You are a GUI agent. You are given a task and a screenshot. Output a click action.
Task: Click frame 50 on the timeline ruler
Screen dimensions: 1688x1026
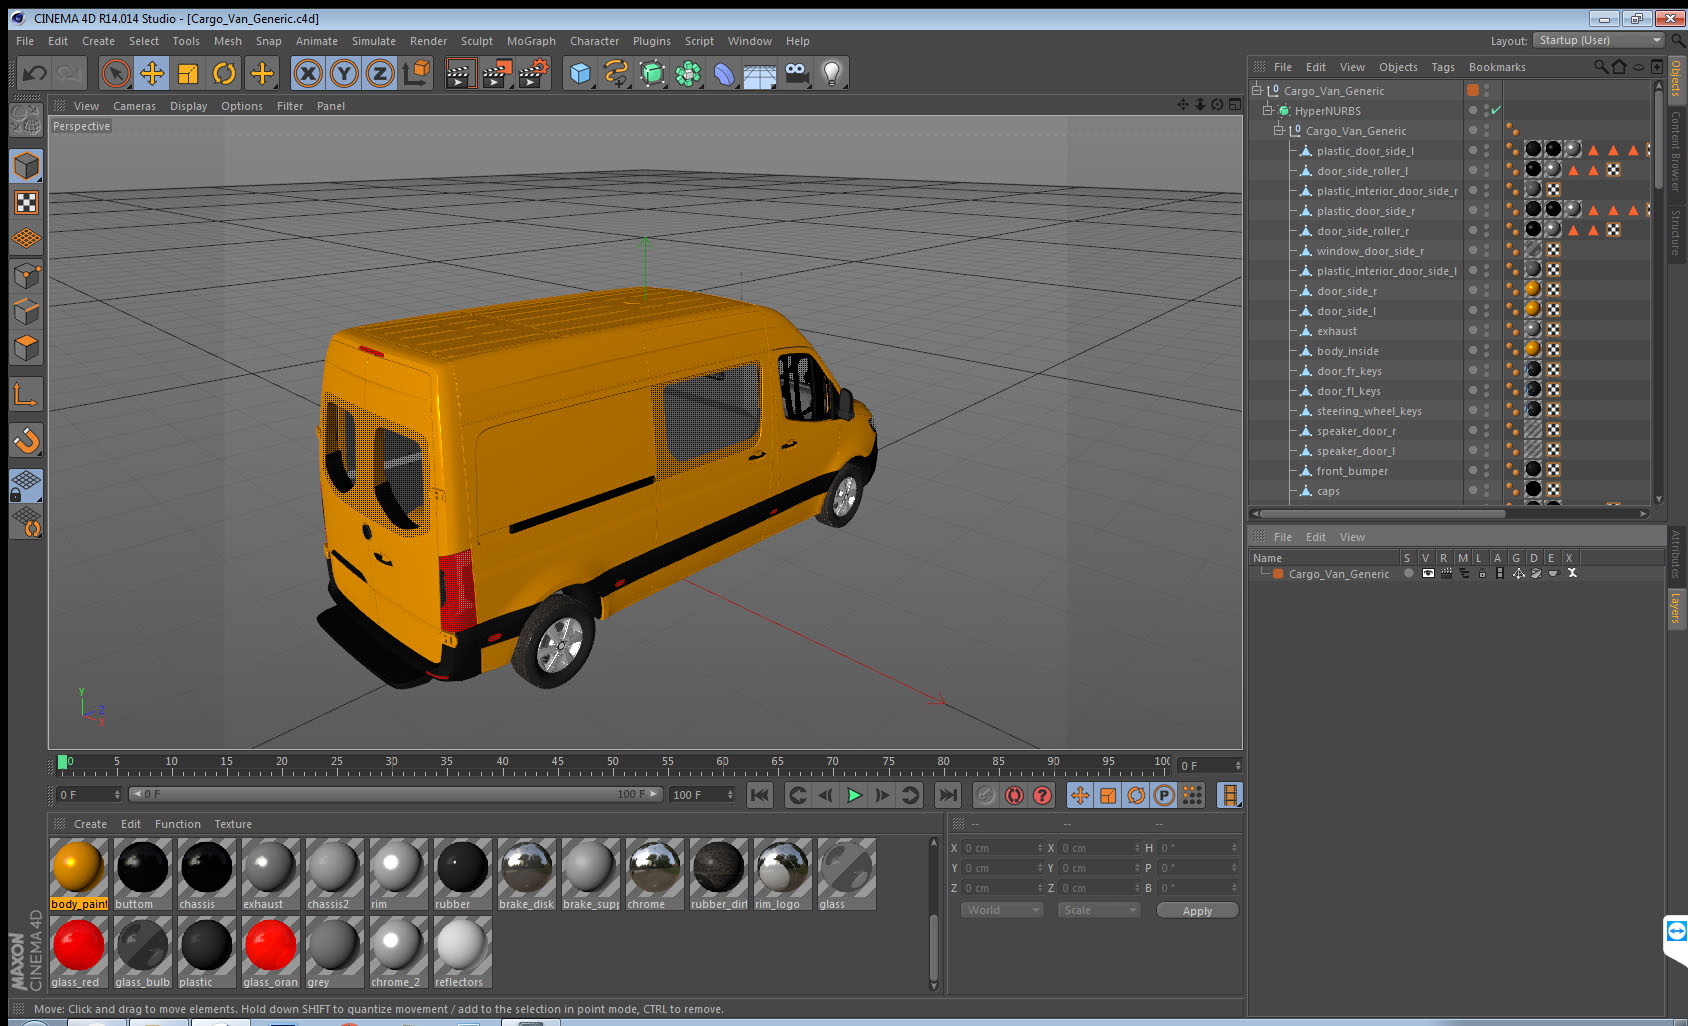tap(612, 763)
